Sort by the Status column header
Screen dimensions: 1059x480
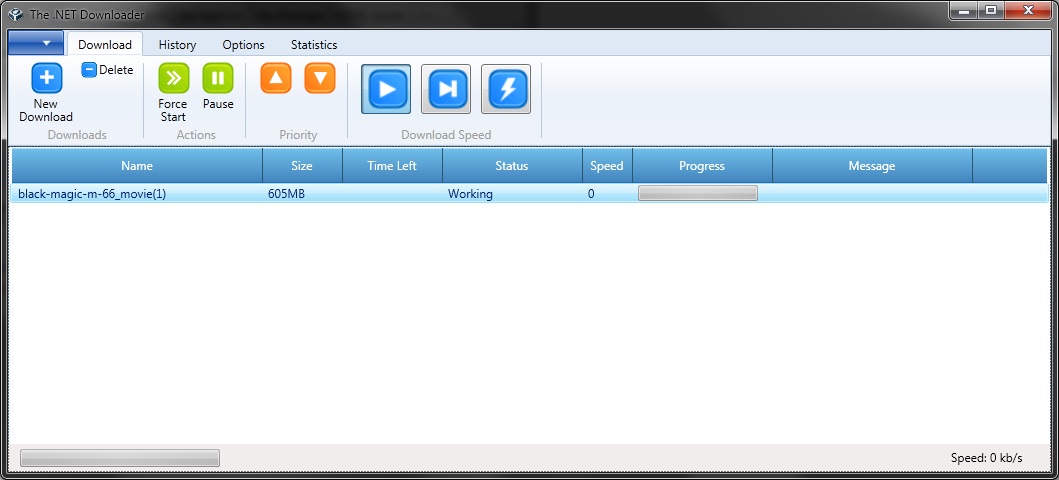(512, 165)
